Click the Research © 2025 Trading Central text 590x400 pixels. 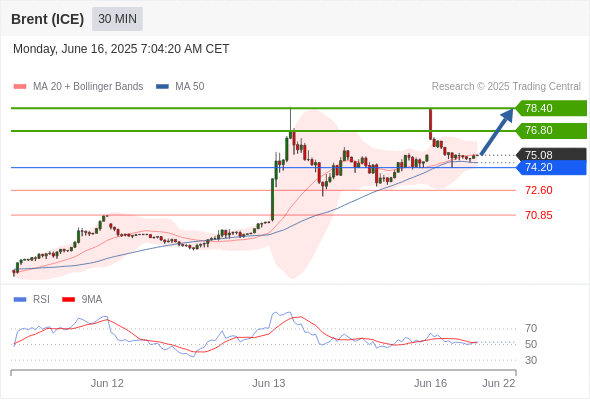click(506, 87)
